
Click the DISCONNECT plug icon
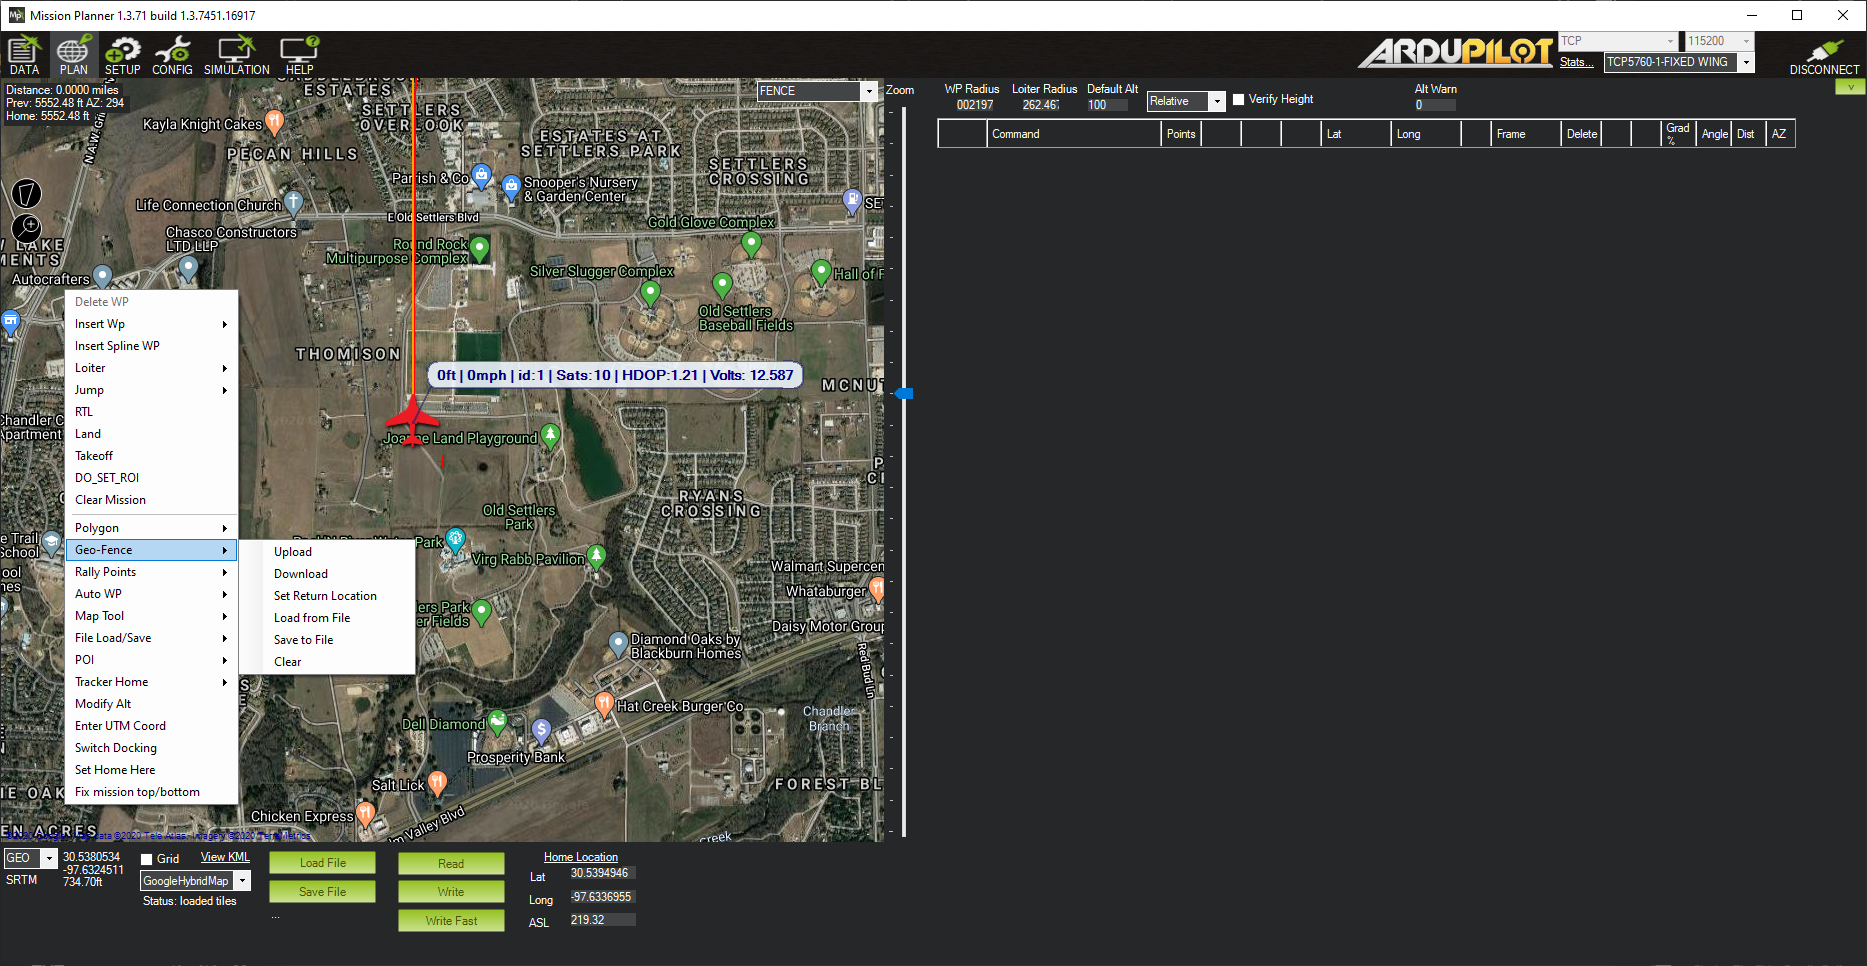(x=1824, y=56)
